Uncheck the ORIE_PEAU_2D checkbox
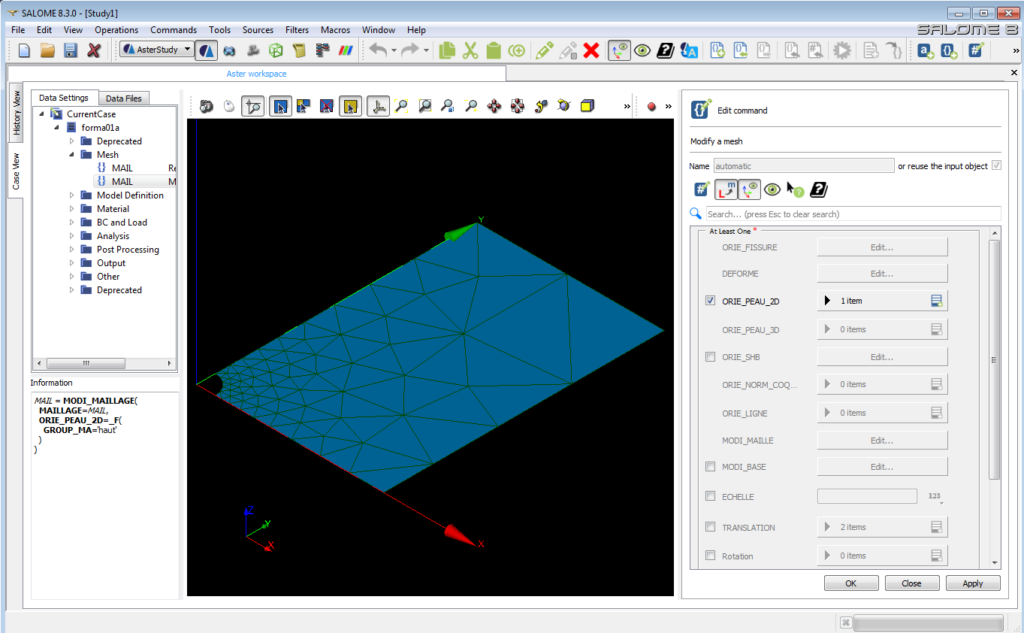Screen dimensions: 1024x633 (710, 300)
